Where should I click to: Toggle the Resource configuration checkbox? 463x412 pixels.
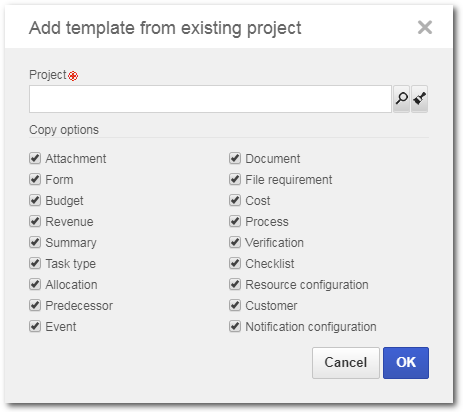[x=235, y=284]
